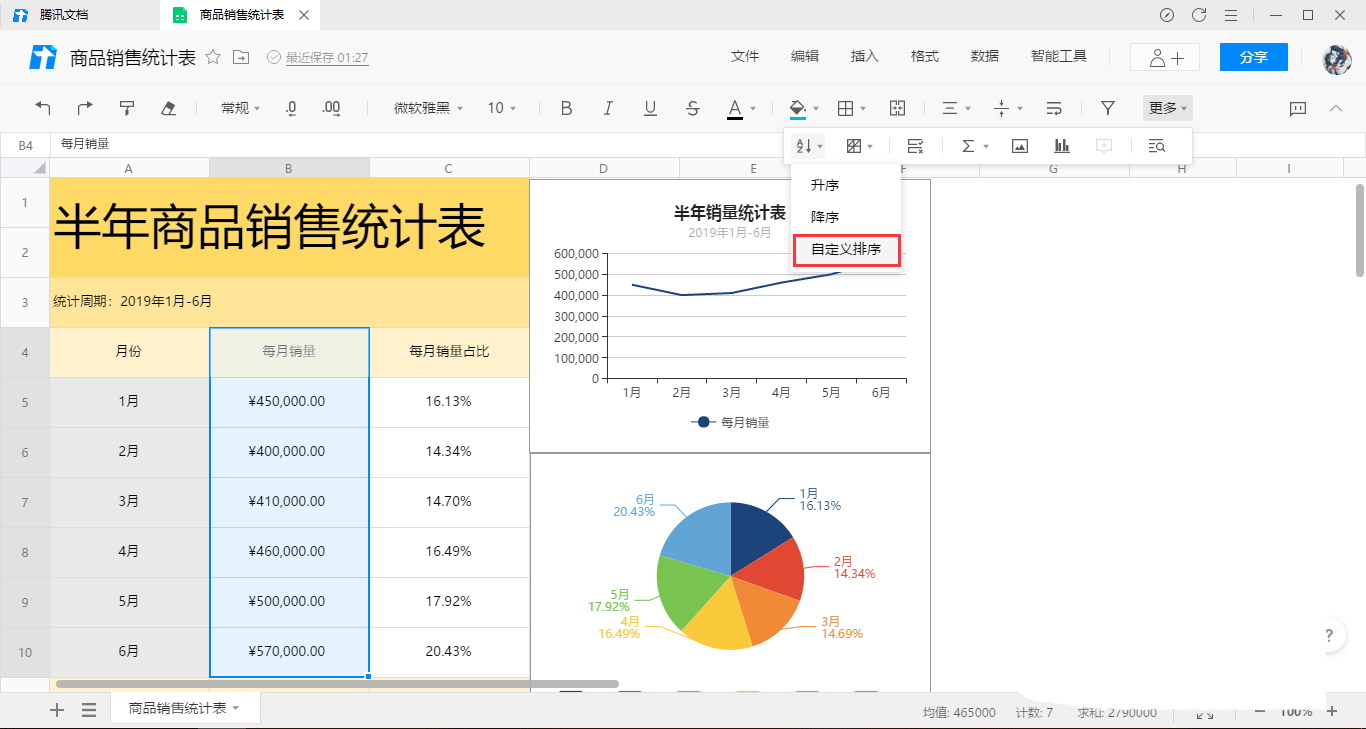Click the 最近保存 01:27 link

[x=327, y=58]
